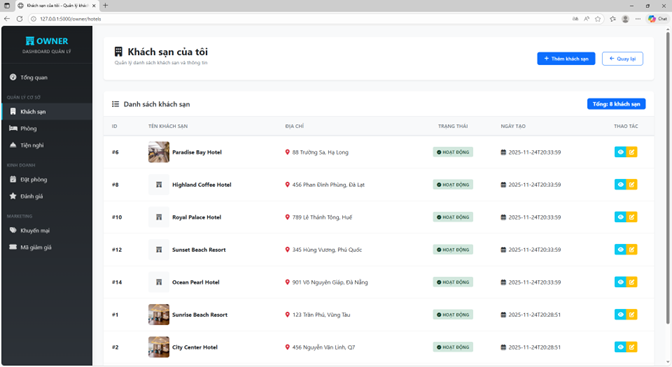Click Tổng: 8 khách sạn badge
The image size is (672, 367).
616,104
